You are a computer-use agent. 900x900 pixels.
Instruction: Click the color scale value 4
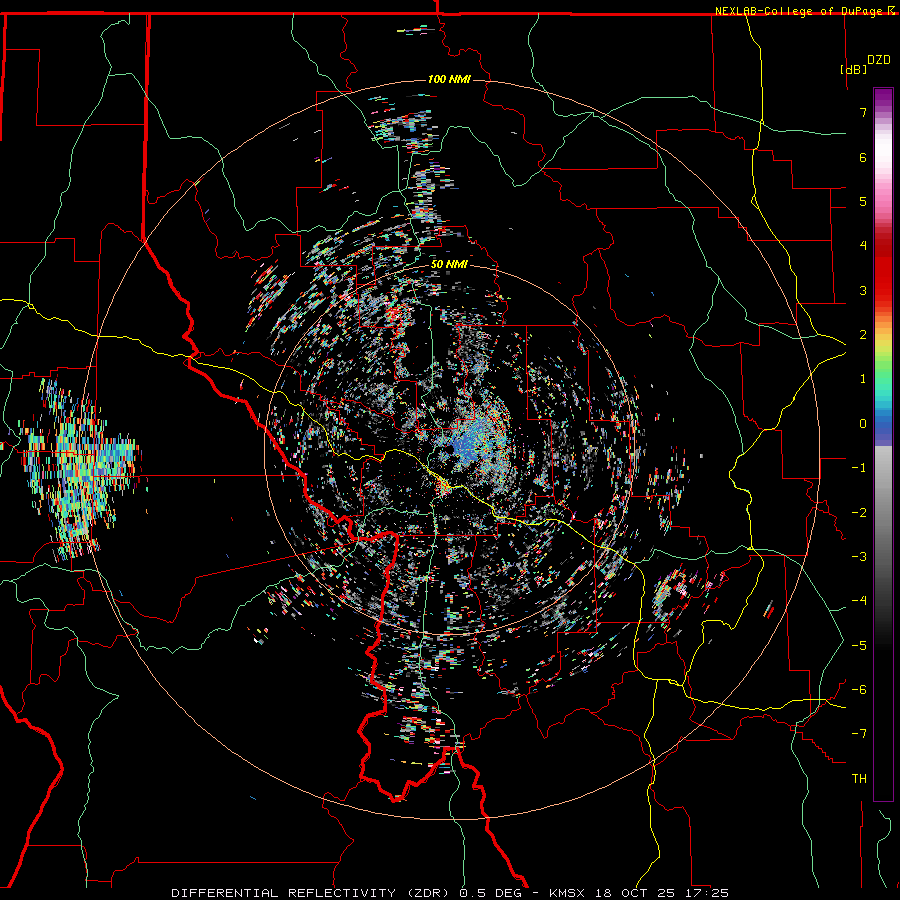pyautogui.click(x=863, y=246)
